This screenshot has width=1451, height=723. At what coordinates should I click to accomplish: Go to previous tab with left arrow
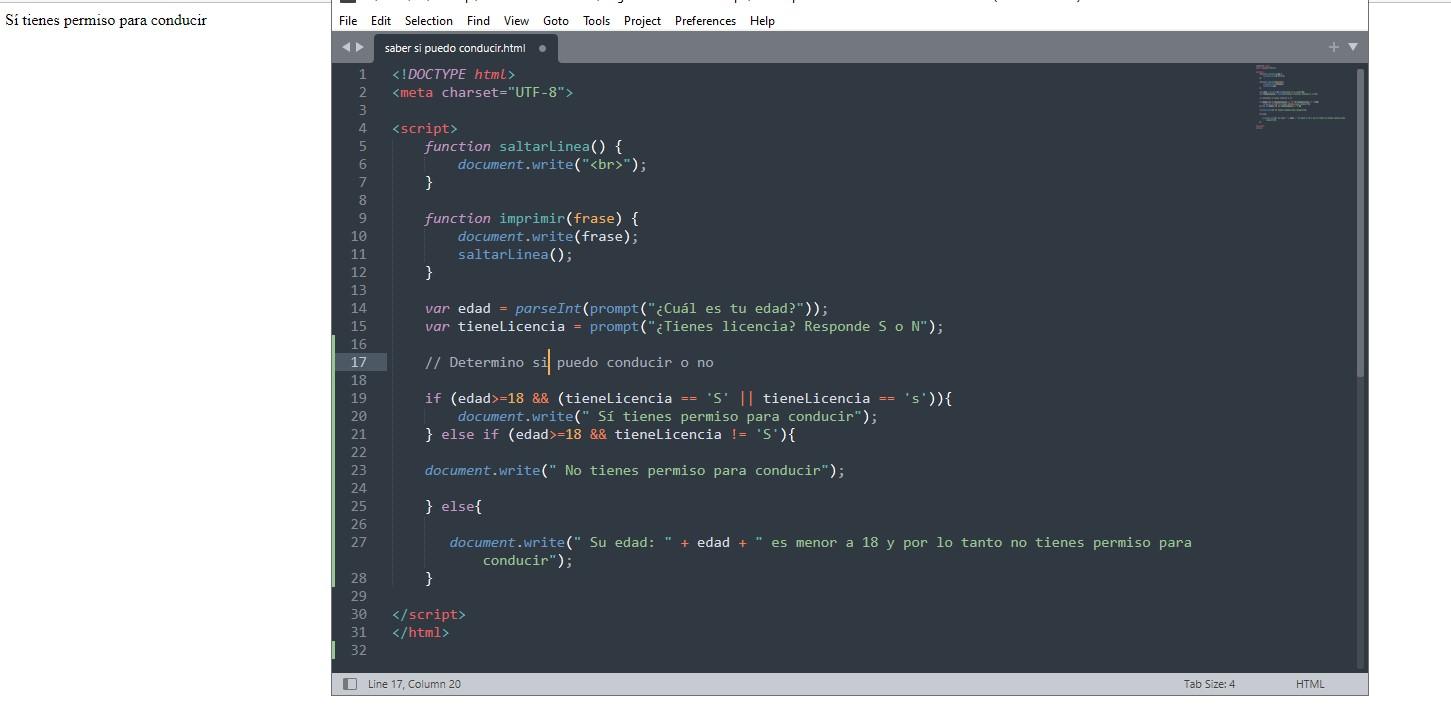coord(346,47)
